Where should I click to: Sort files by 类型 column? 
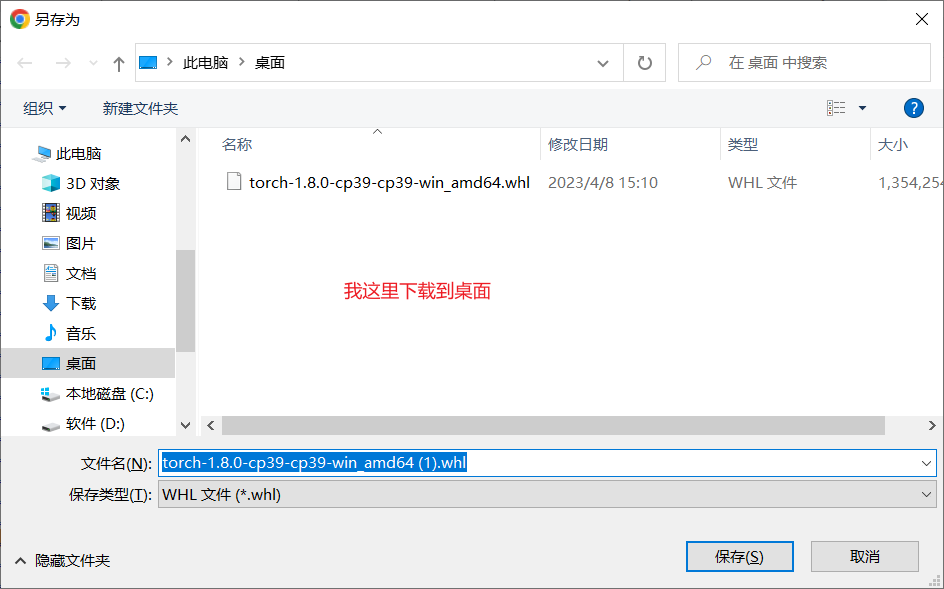point(742,145)
